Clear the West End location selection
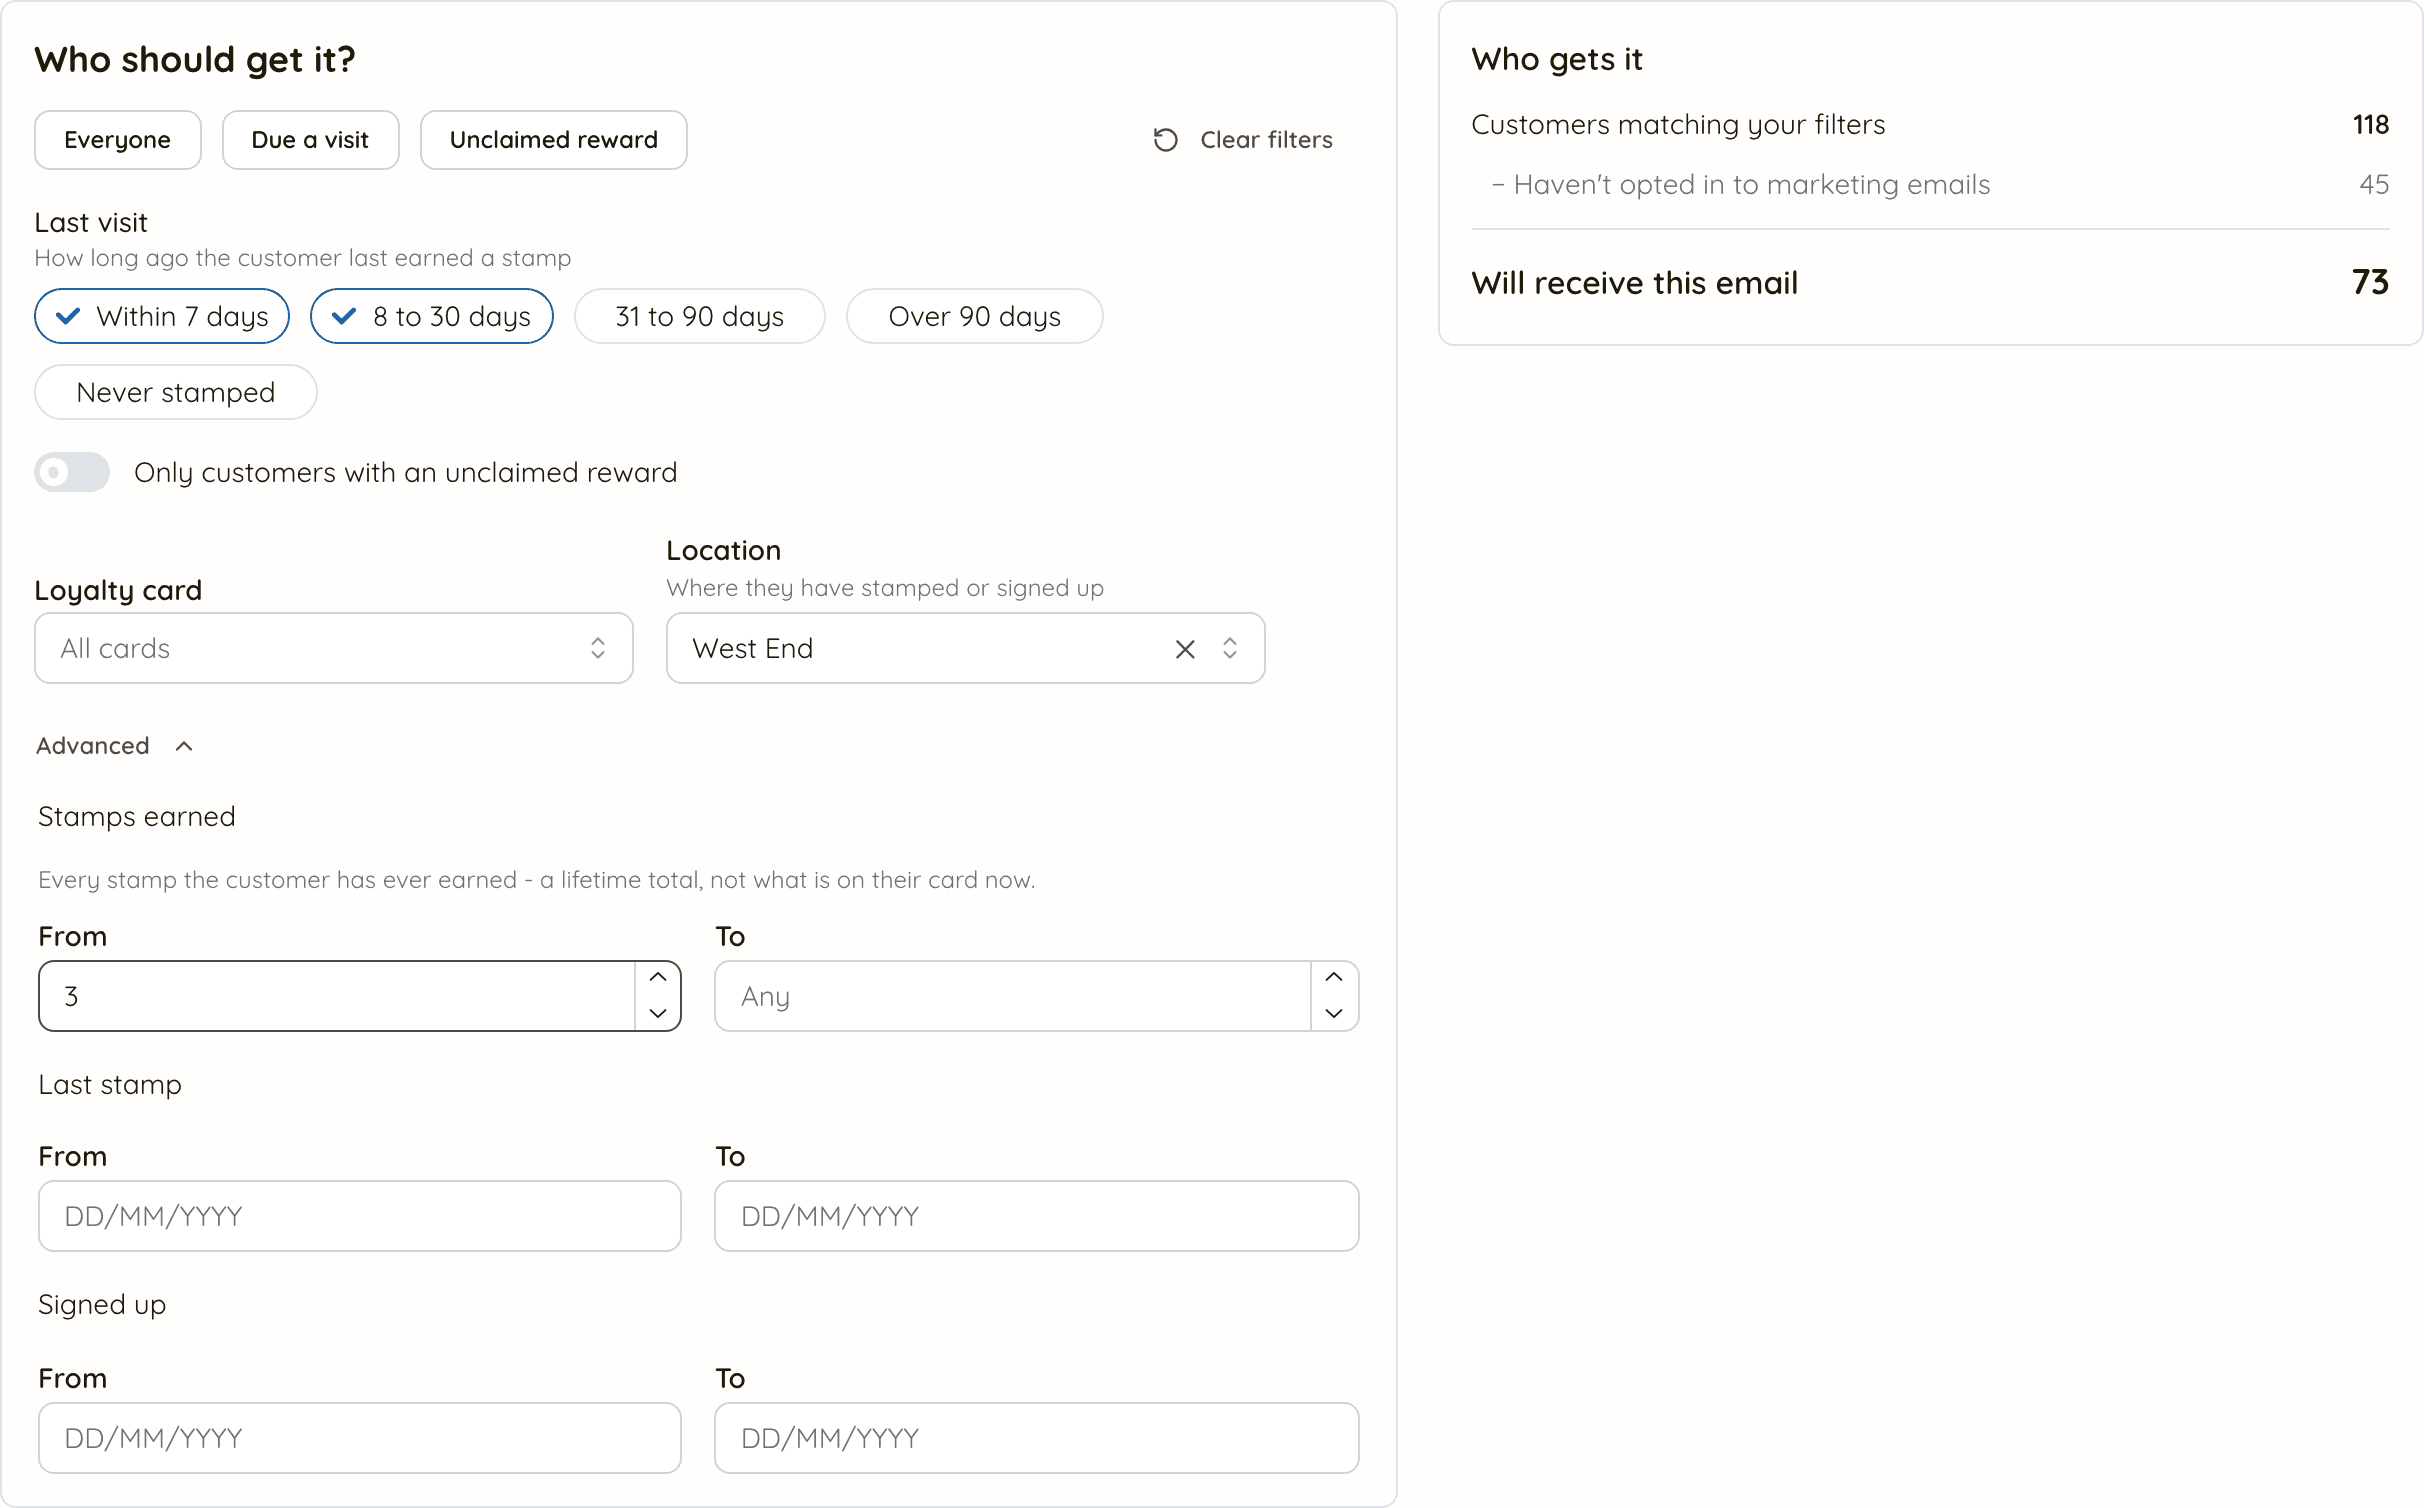Viewport: 2424px width, 1508px height. [1185, 649]
